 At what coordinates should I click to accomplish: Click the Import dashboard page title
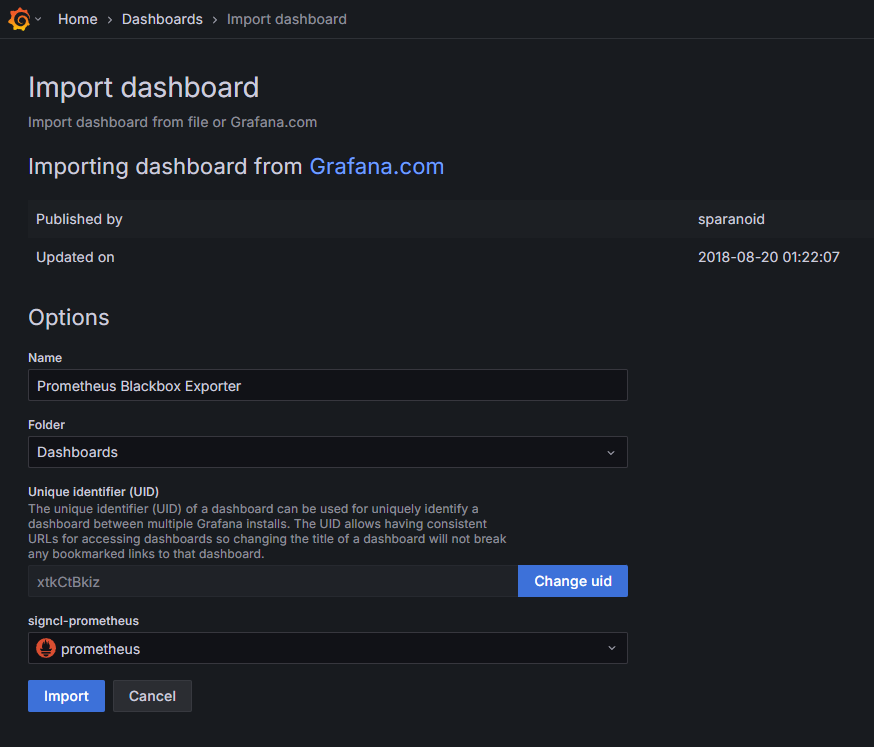pyautogui.click(x=144, y=88)
